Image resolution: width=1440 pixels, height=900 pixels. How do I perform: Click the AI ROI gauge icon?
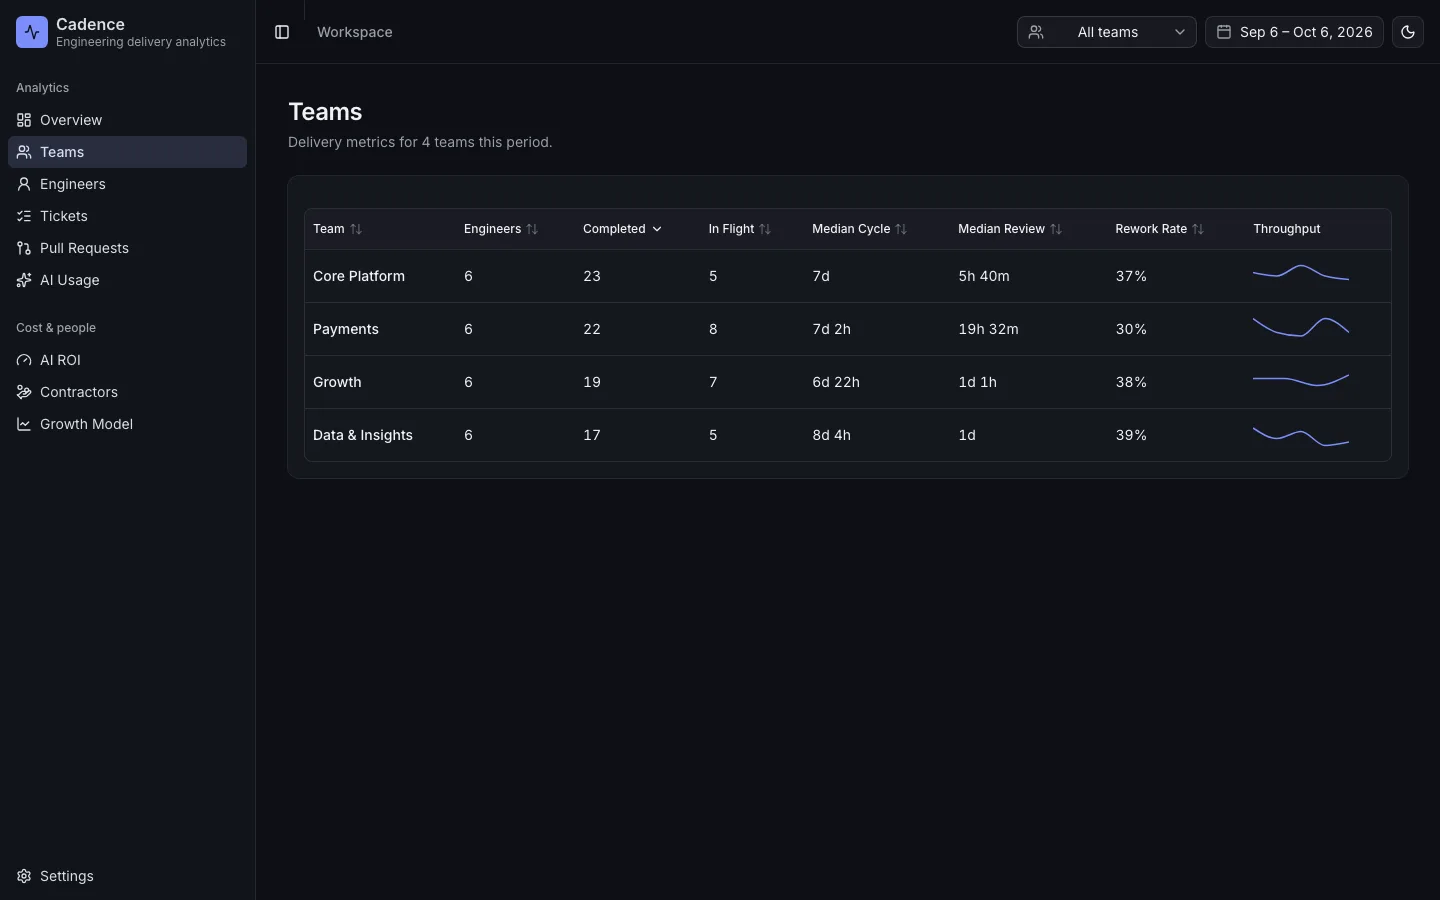(x=24, y=360)
